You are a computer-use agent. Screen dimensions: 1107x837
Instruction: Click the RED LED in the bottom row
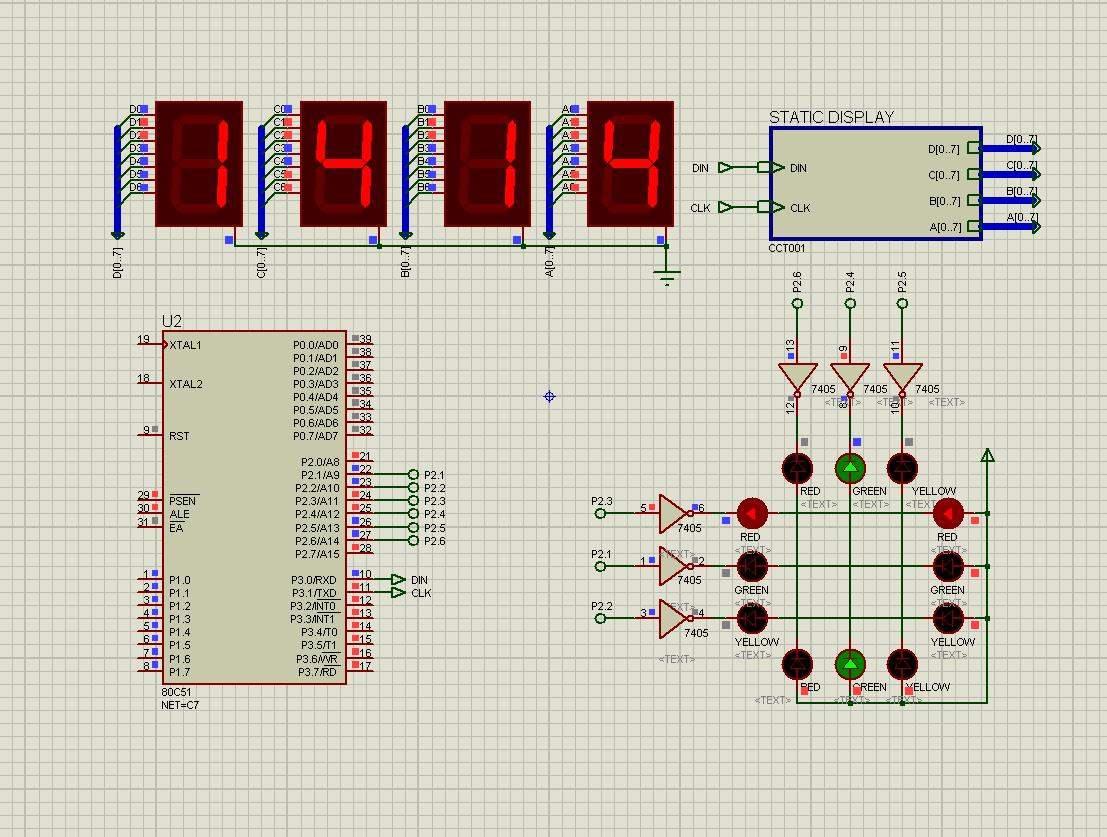coord(798,664)
